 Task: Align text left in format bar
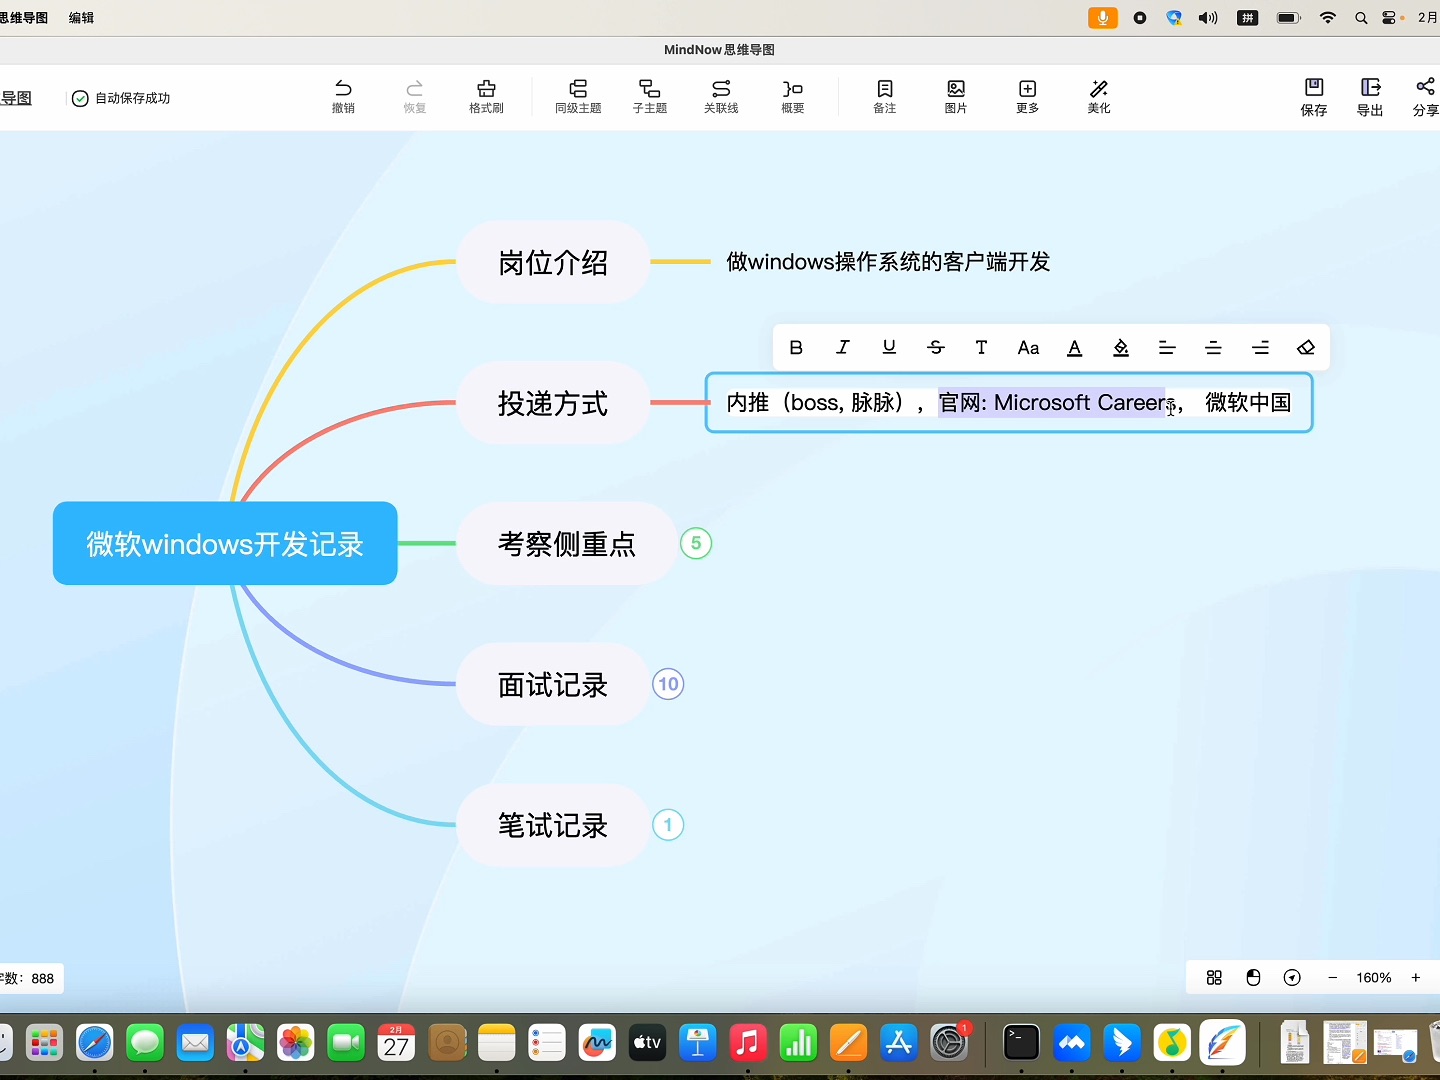1167,348
